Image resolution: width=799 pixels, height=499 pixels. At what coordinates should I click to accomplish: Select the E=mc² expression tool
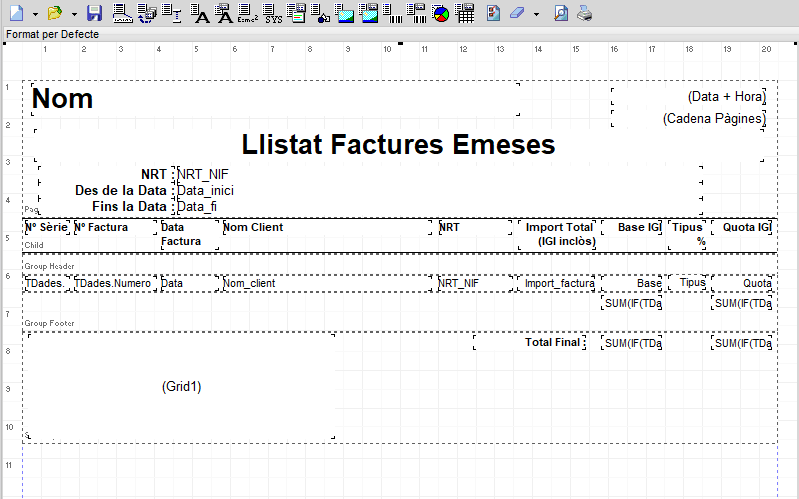[248, 13]
